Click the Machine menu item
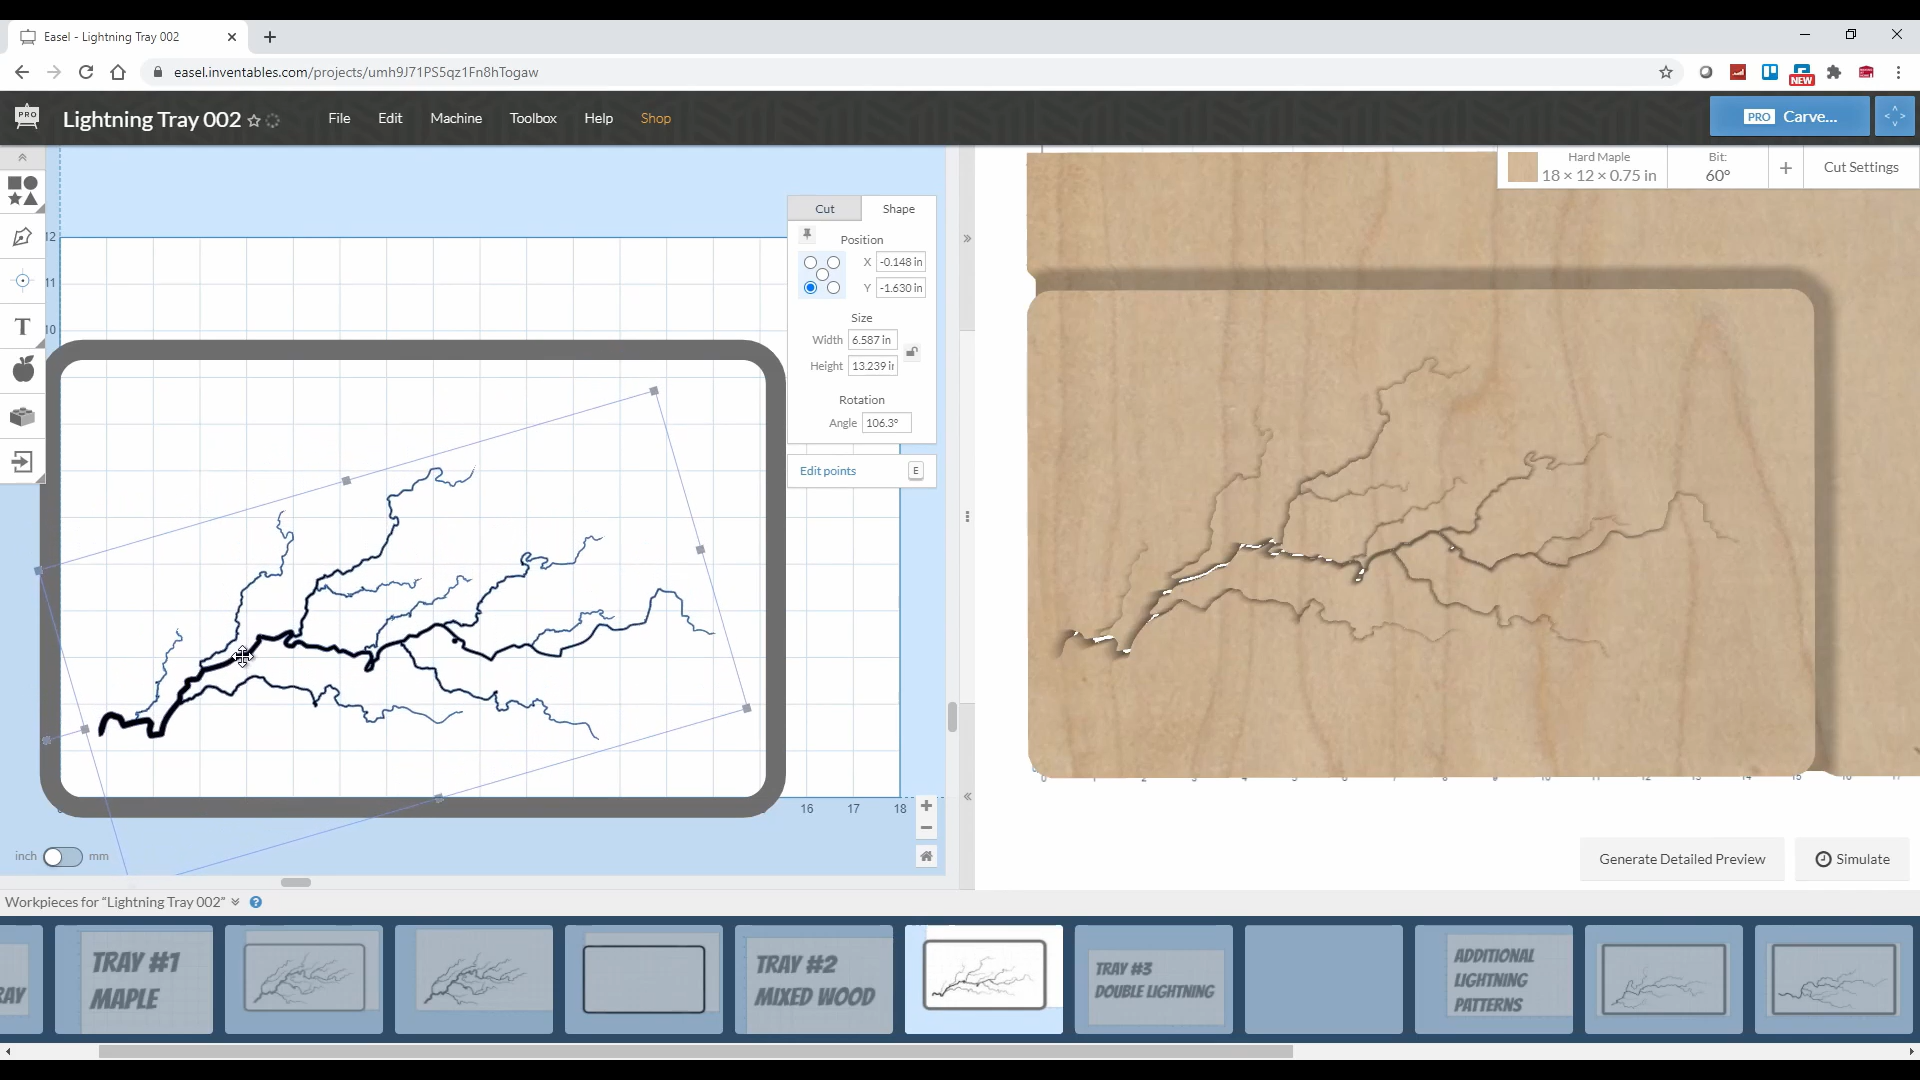The image size is (1920, 1080). [x=456, y=117]
